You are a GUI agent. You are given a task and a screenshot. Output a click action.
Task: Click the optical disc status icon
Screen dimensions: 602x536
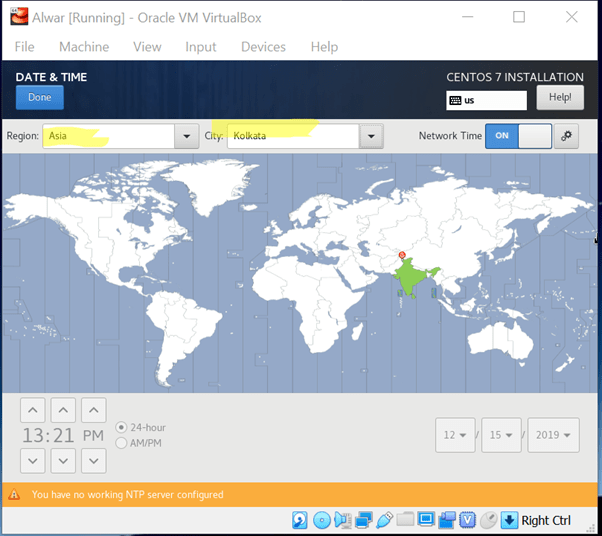(x=322, y=520)
